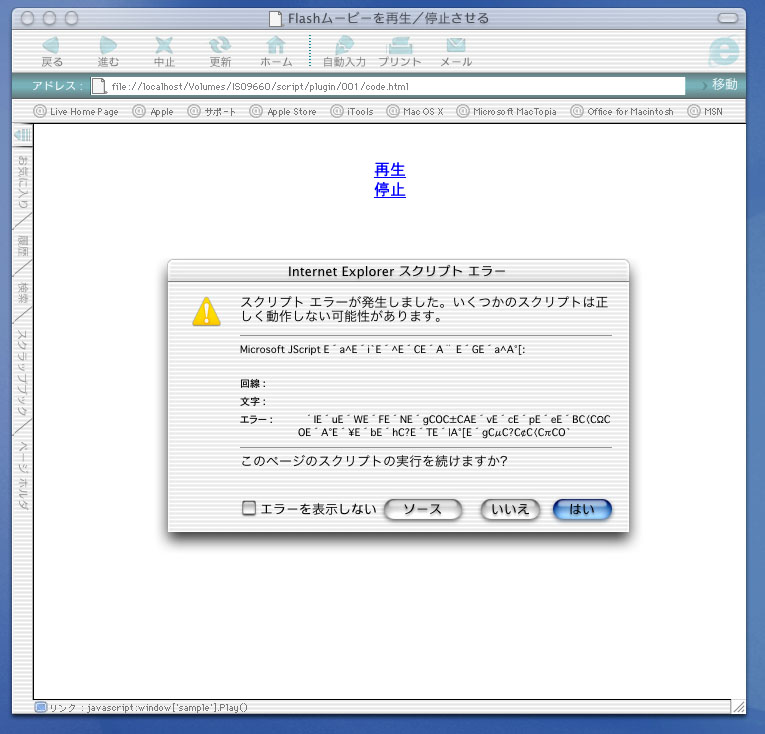The height and width of the screenshot is (734, 765).
Task: Open the サポート favorites bar link
Action: tap(212, 111)
